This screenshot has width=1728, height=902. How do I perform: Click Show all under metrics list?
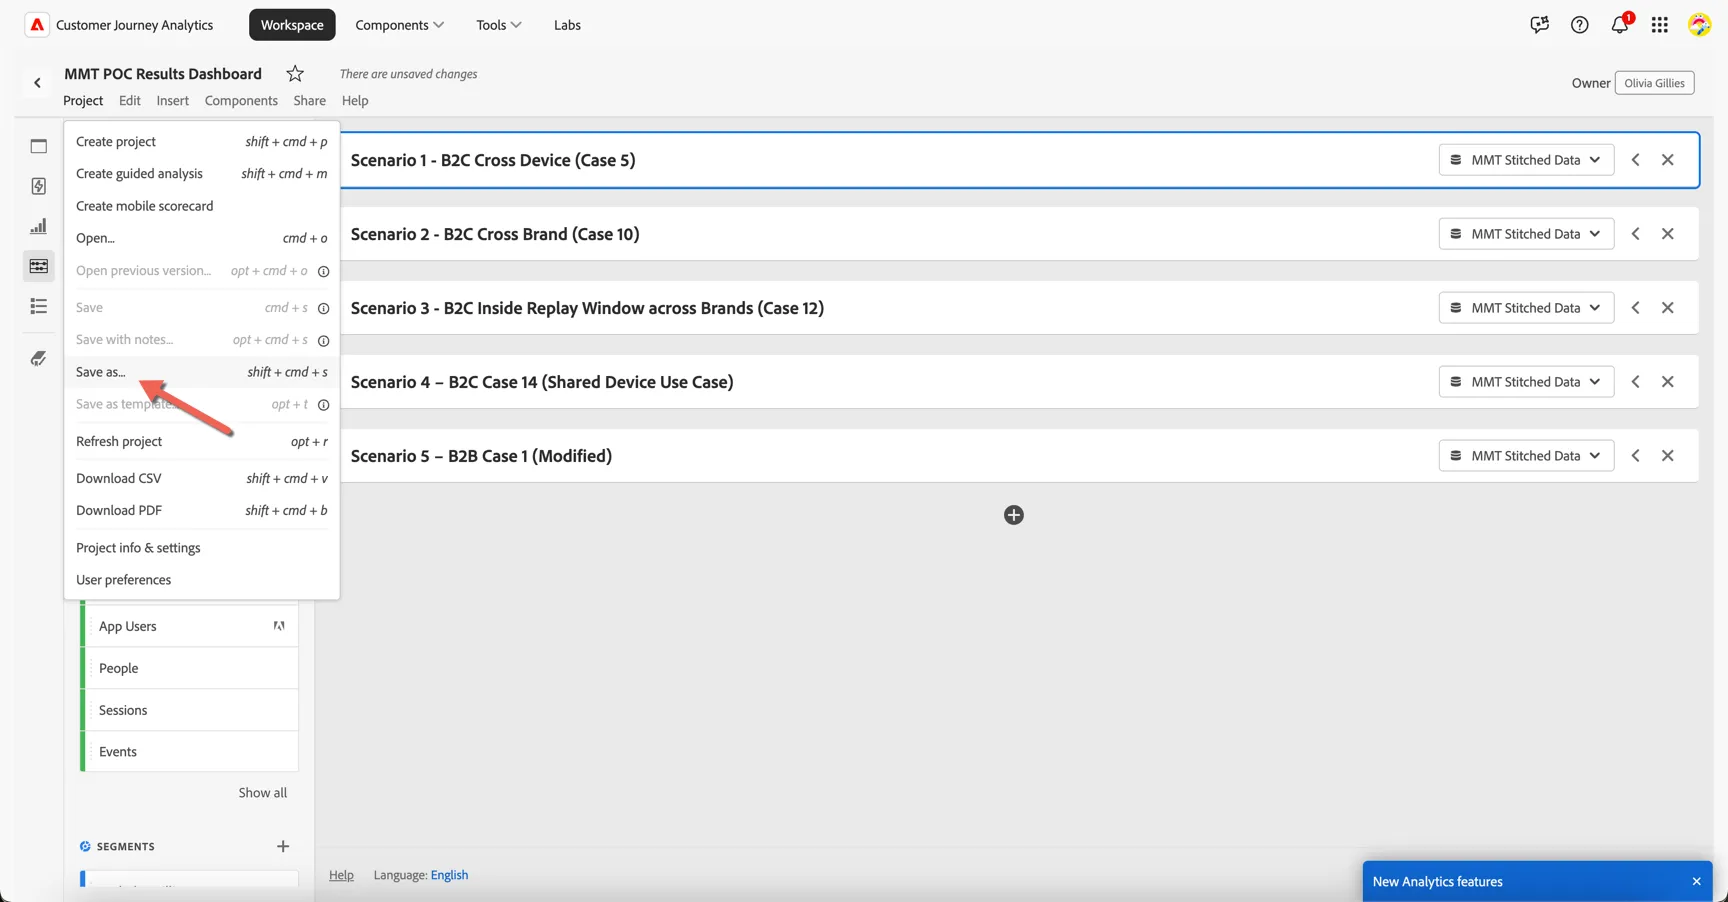263,793
